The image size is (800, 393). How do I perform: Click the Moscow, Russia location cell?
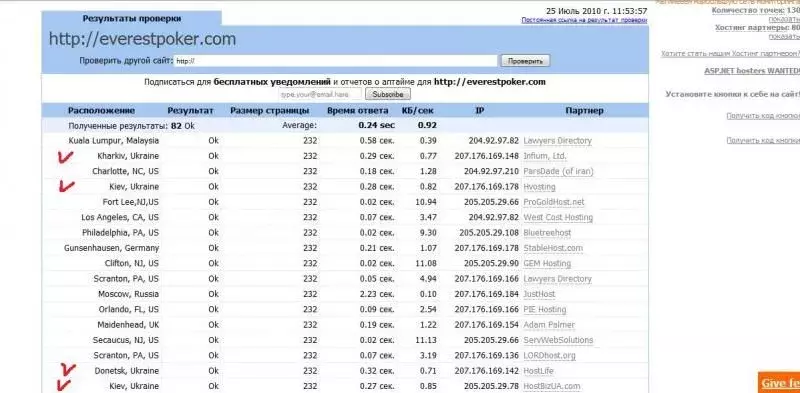[129, 293]
